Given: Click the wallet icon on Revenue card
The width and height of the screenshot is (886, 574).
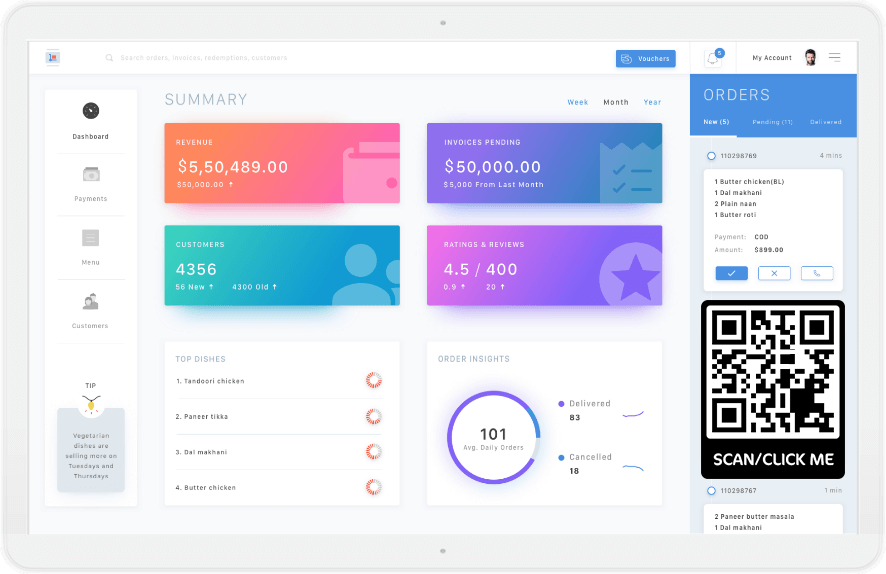Looking at the screenshot, I should click(x=371, y=172).
